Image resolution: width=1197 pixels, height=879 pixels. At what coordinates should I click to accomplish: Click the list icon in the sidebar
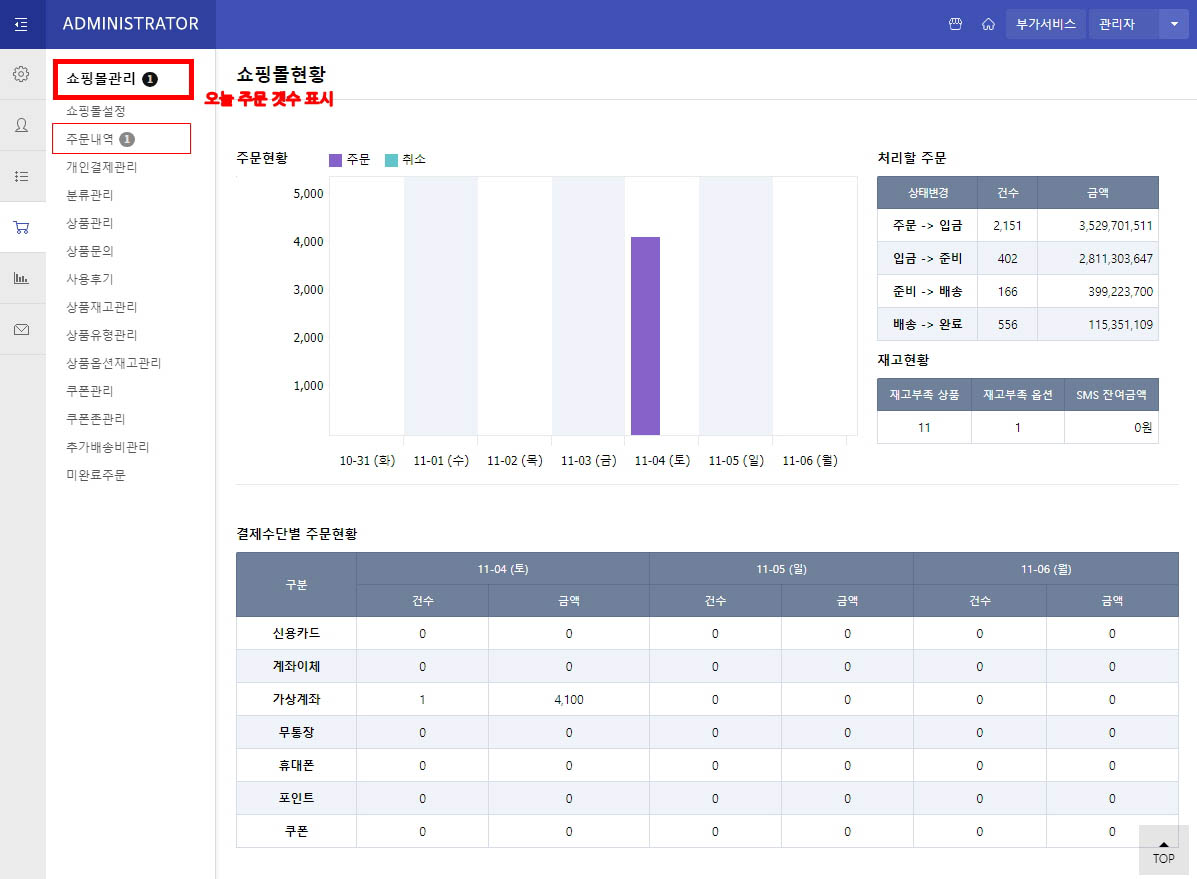[21, 176]
